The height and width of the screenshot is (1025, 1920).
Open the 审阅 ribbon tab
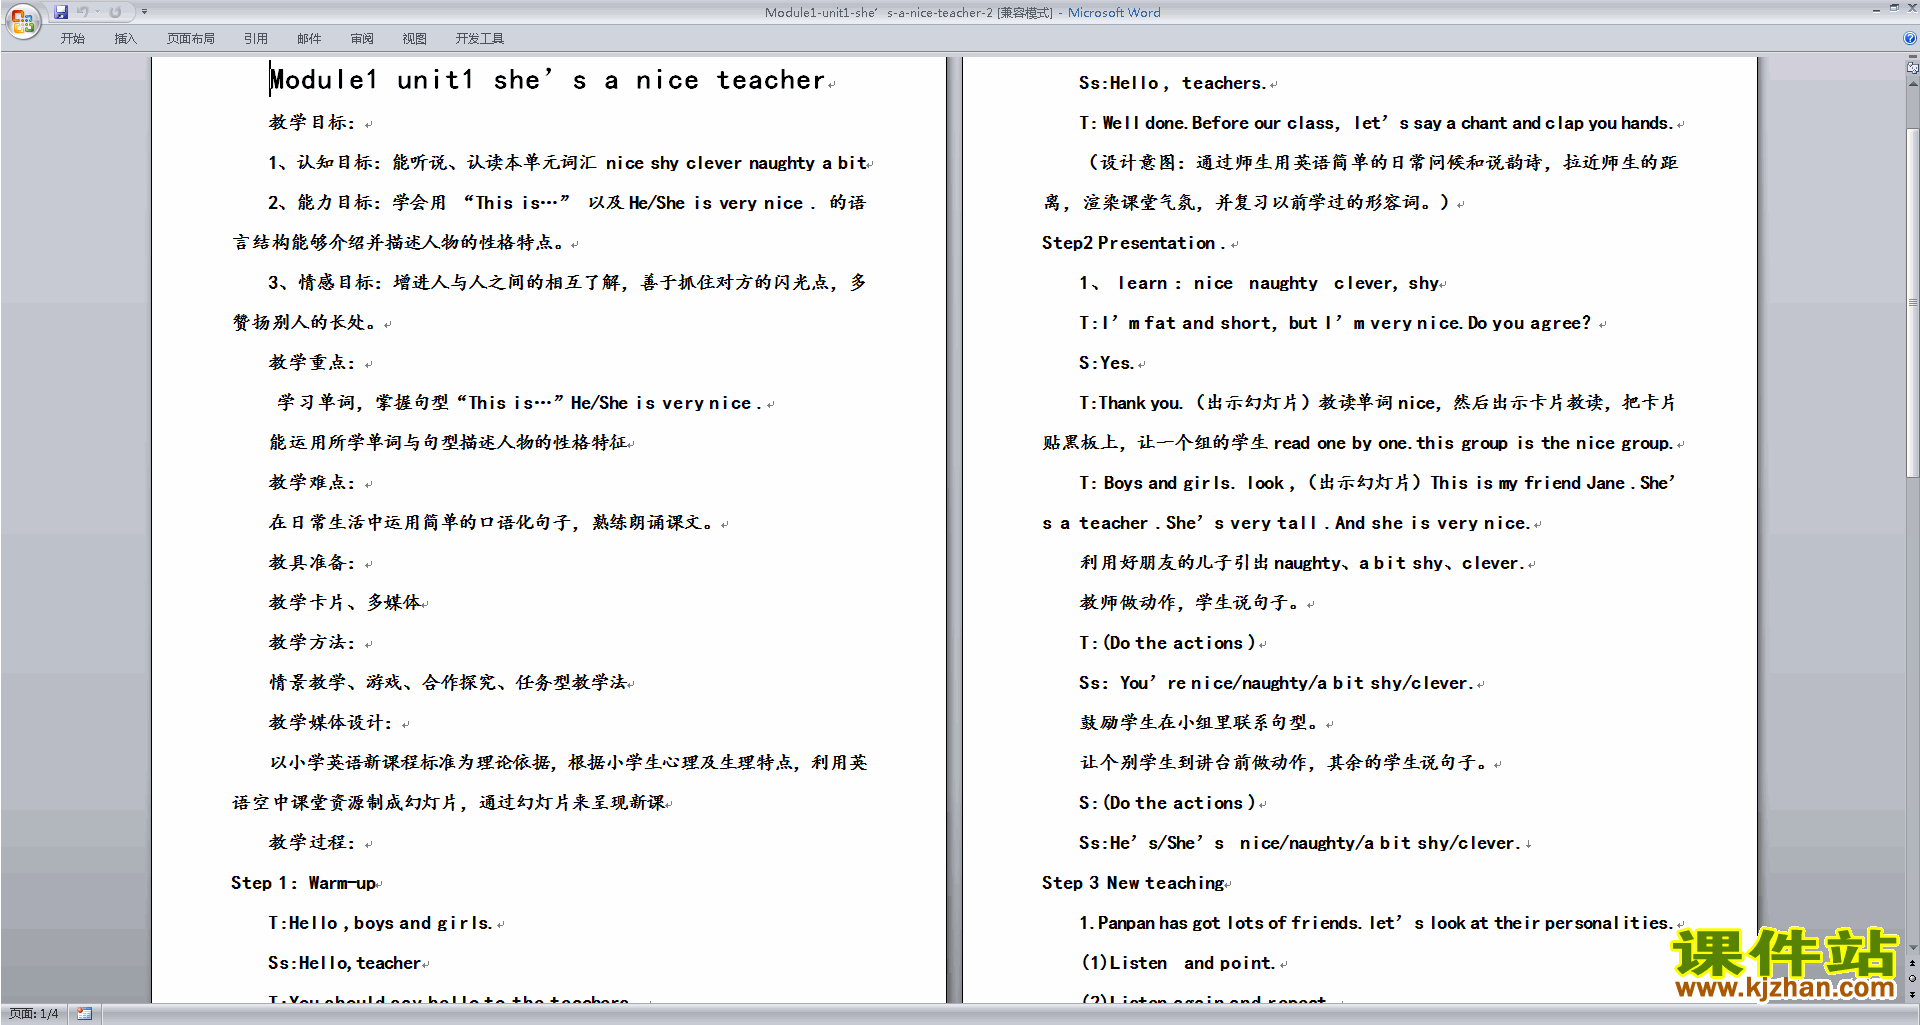pyautogui.click(x=362, y=38)
